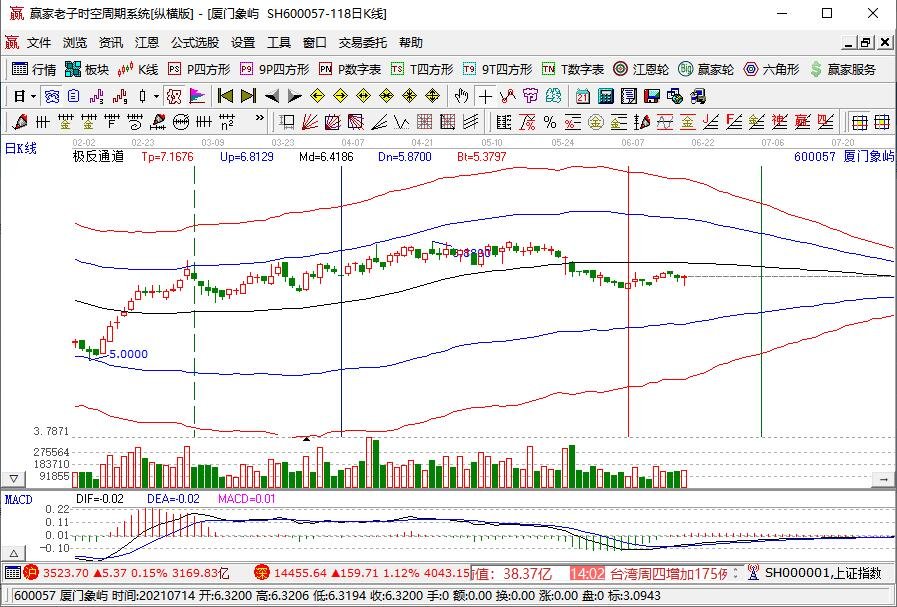Open the 行情 quotes view
The width and height of the screenshot is (897, 607).
(x=34, y=69)
